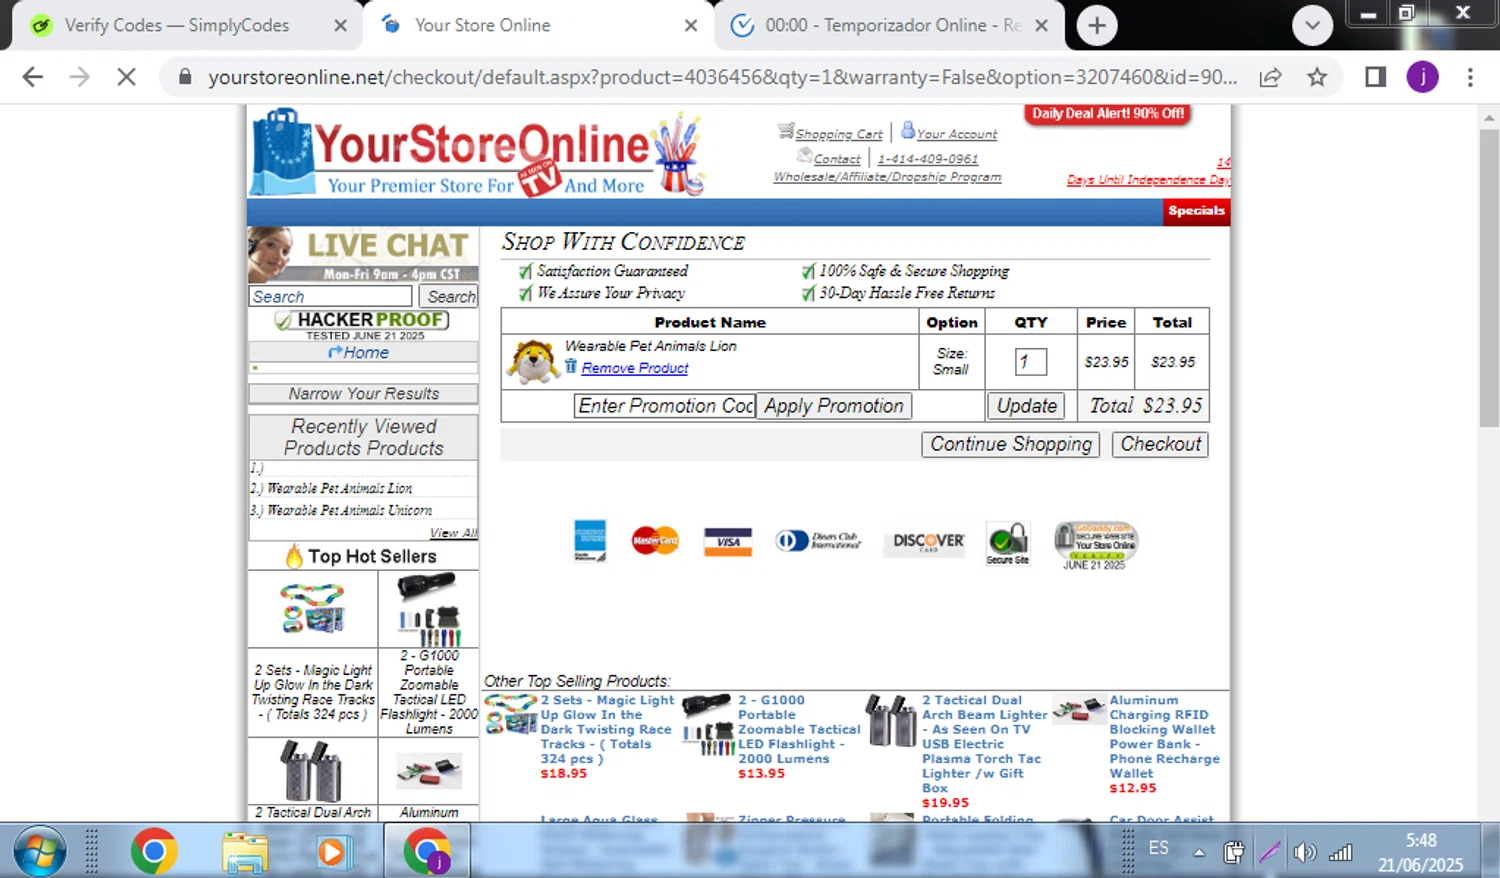The width and height of the screenshot is (1500, 878).
Task: Bookmark this page with the star icon
Action: (1317, 77)
